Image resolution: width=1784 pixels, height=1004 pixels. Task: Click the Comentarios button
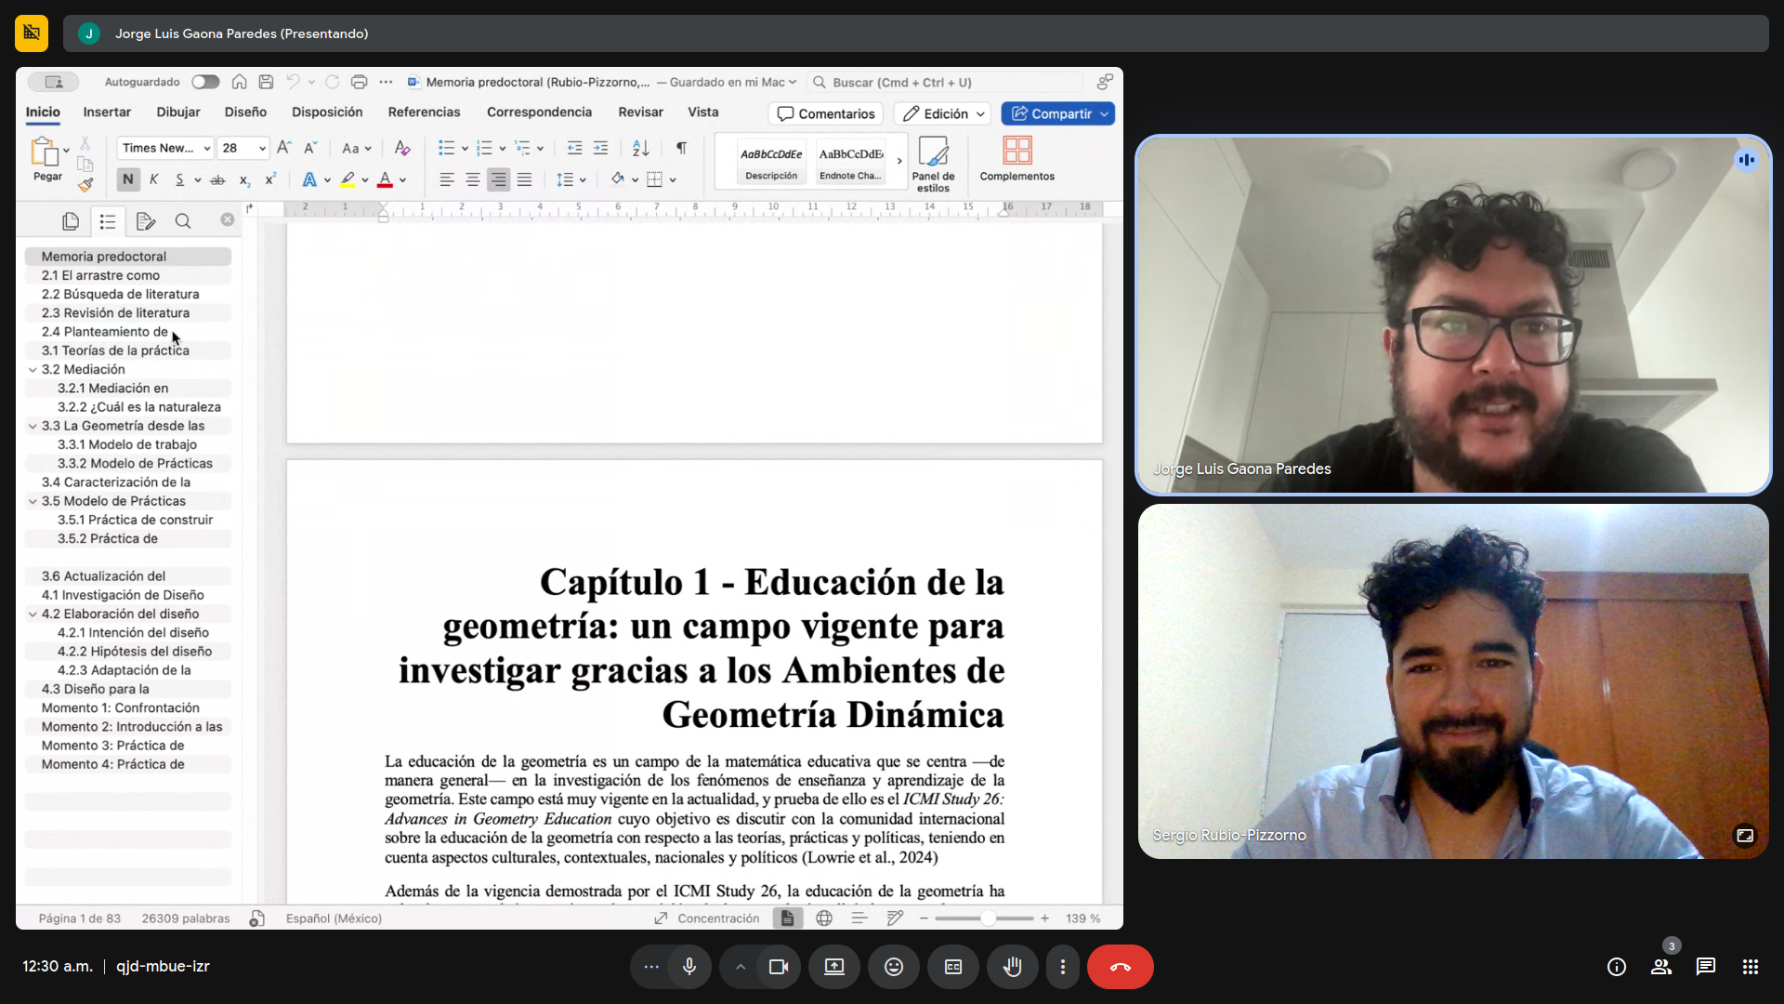826,114
